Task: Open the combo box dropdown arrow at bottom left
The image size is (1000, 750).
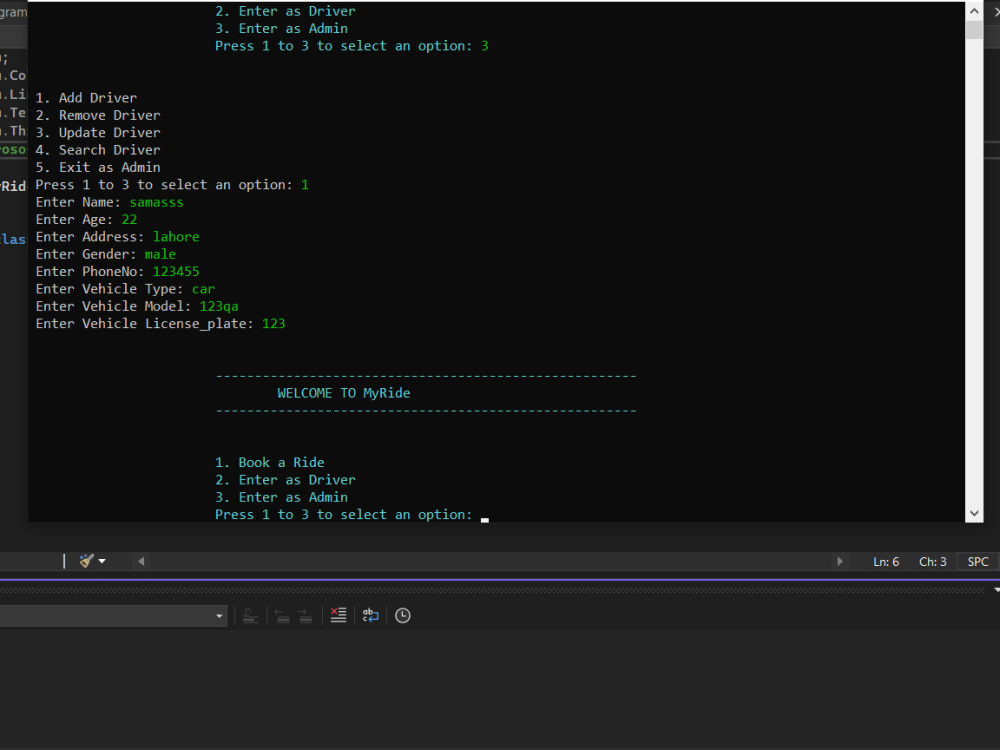Action: click(219, 615)
